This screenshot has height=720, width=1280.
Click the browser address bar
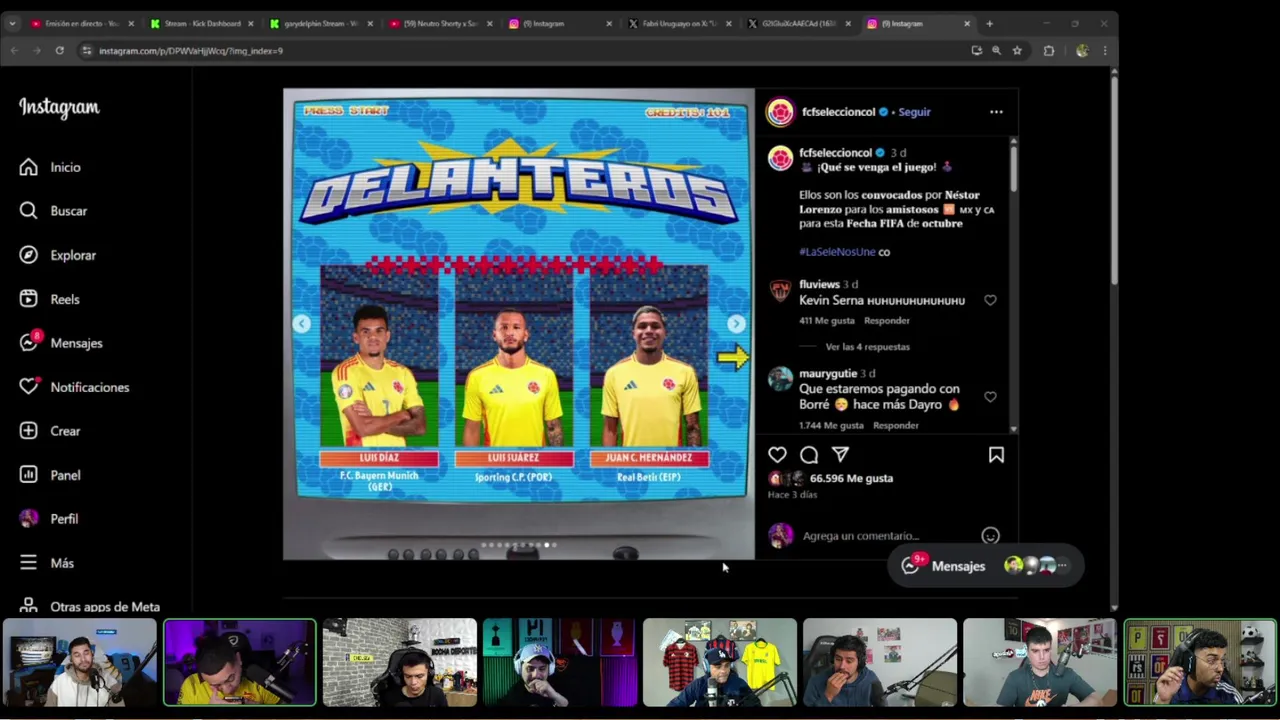point(520,50)
